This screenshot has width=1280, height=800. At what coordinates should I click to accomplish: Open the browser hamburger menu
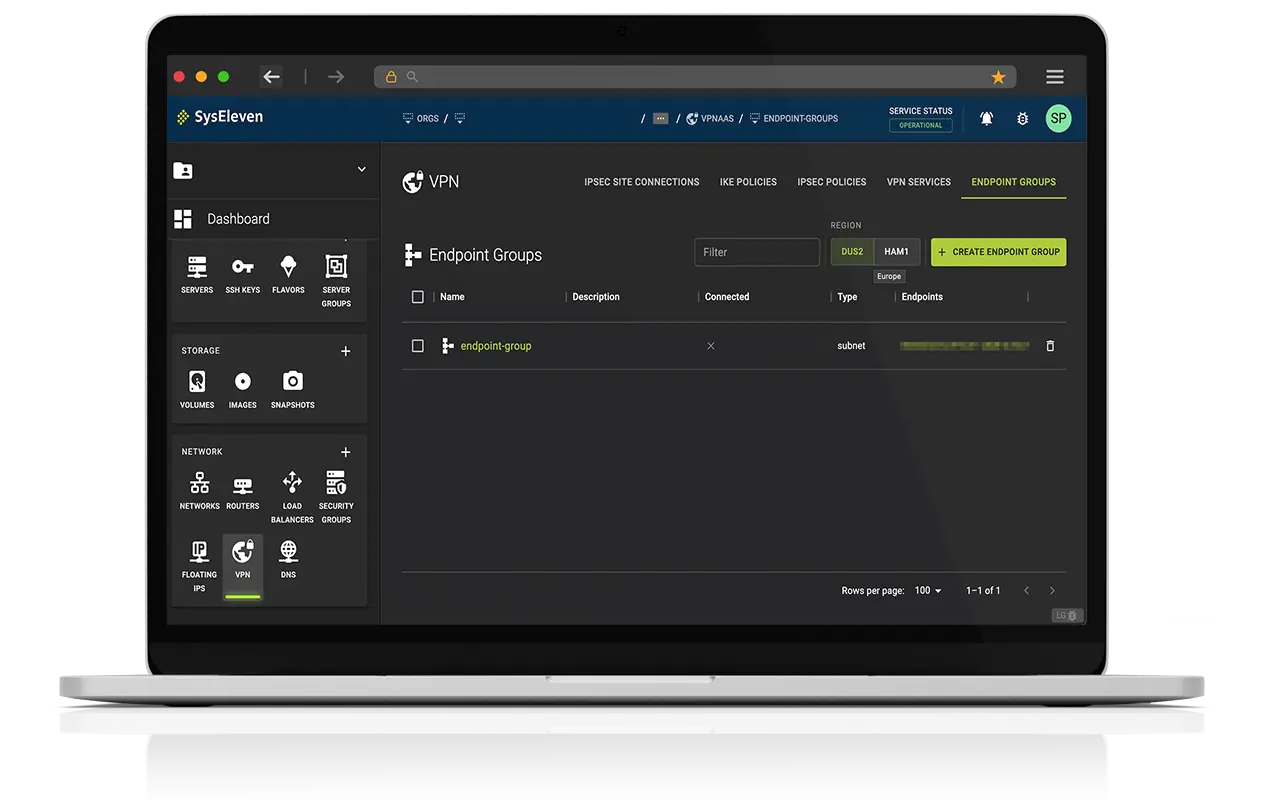(x=1055, y=77)
